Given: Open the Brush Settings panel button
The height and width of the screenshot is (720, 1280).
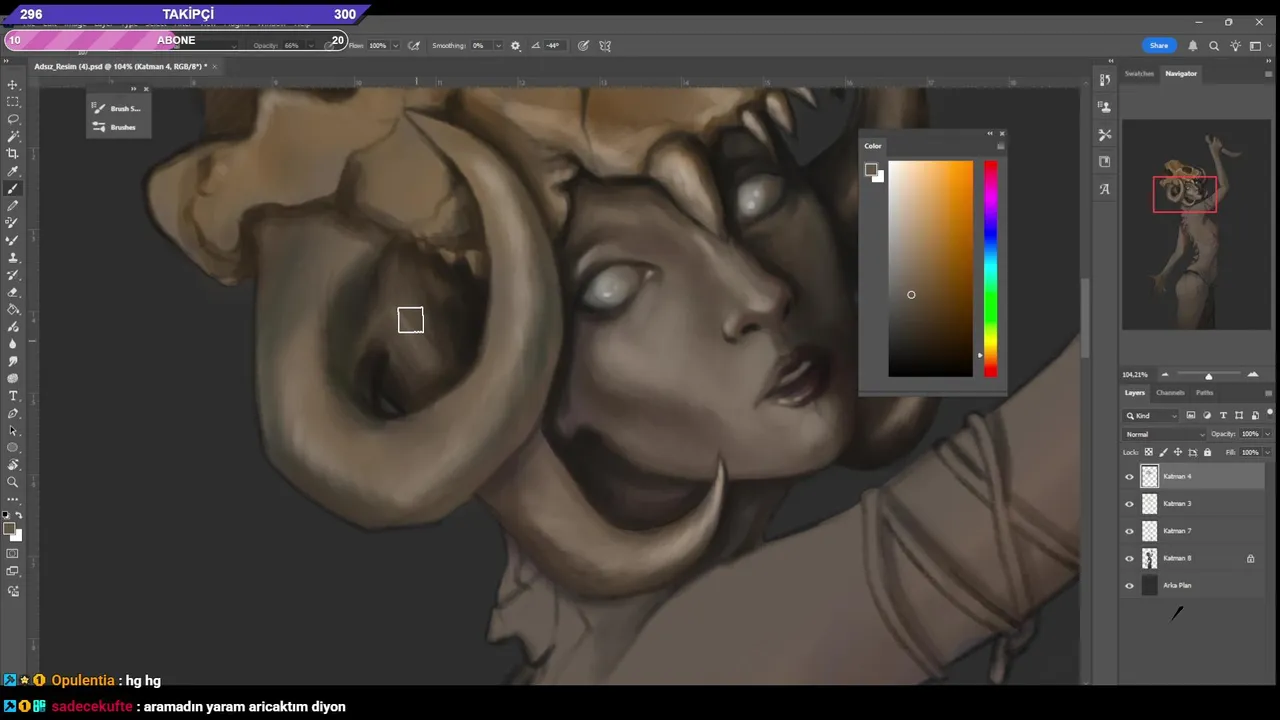Looking at the screenshot, I should tap(118, 108).
